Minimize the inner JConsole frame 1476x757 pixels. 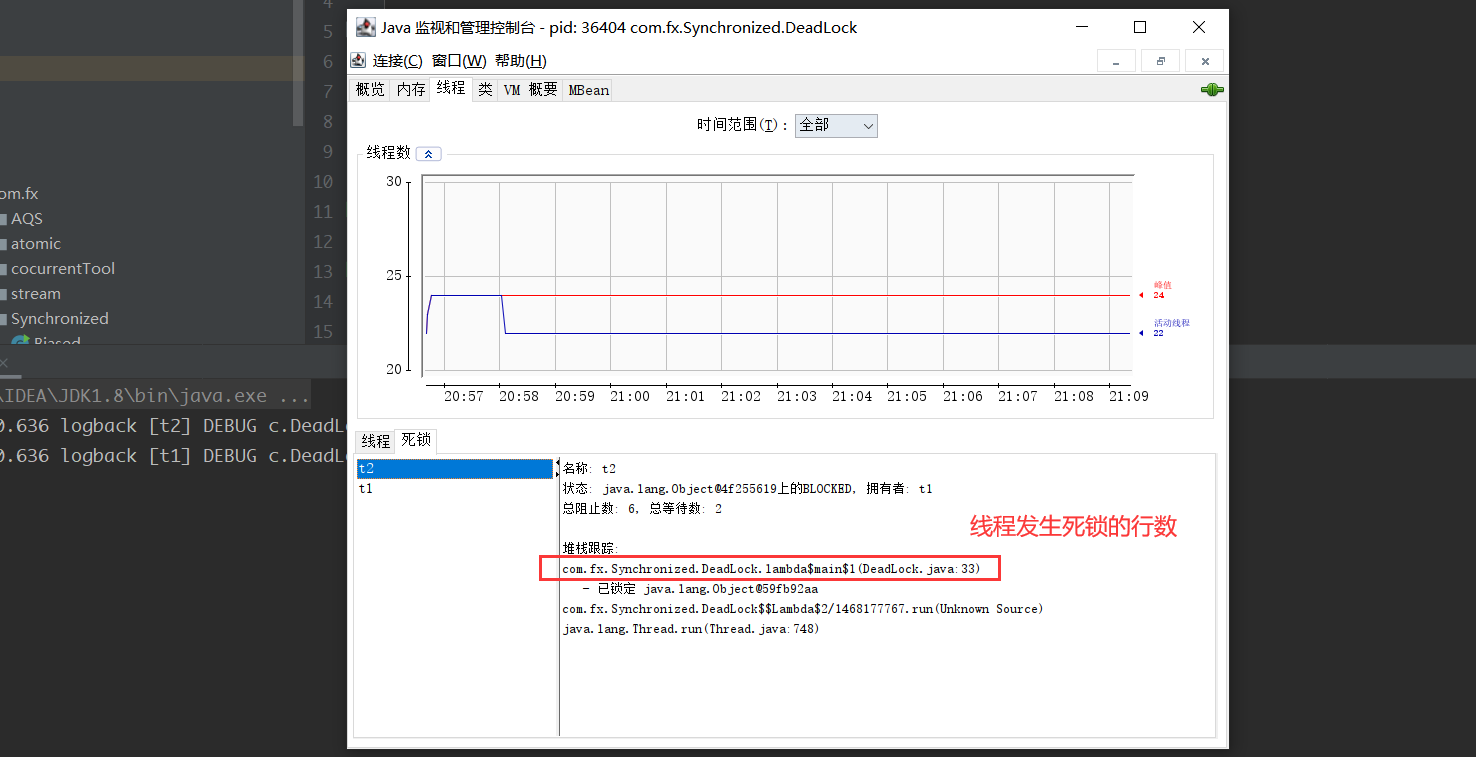pos(1116,61)
